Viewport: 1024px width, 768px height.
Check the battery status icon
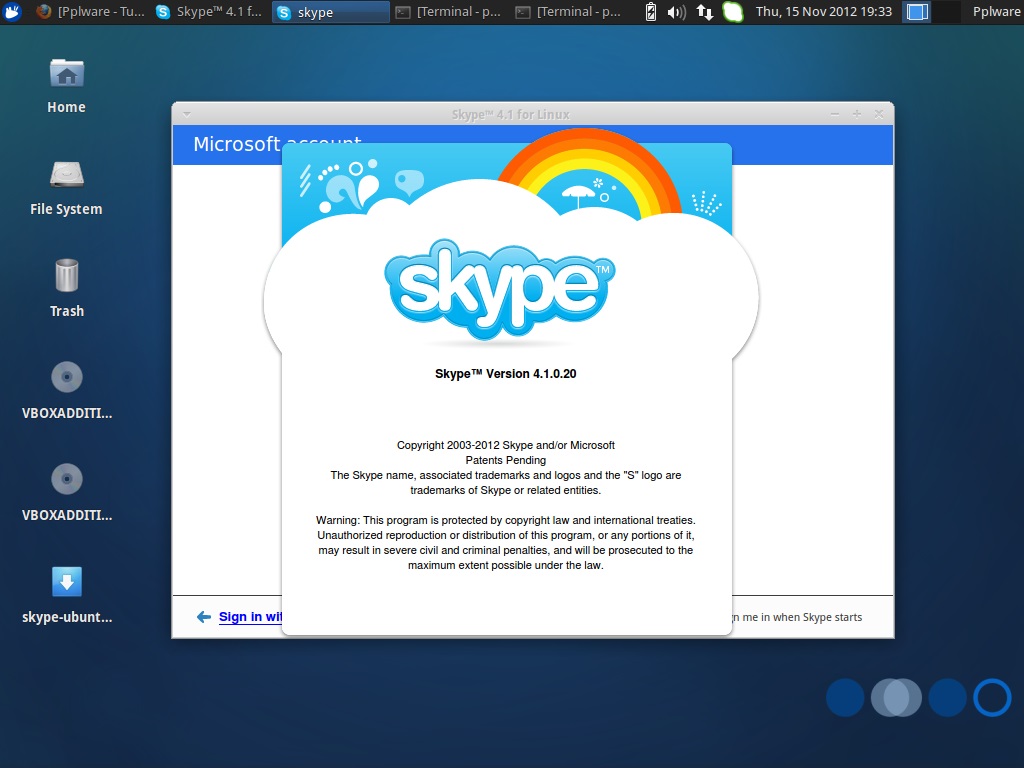650,12
